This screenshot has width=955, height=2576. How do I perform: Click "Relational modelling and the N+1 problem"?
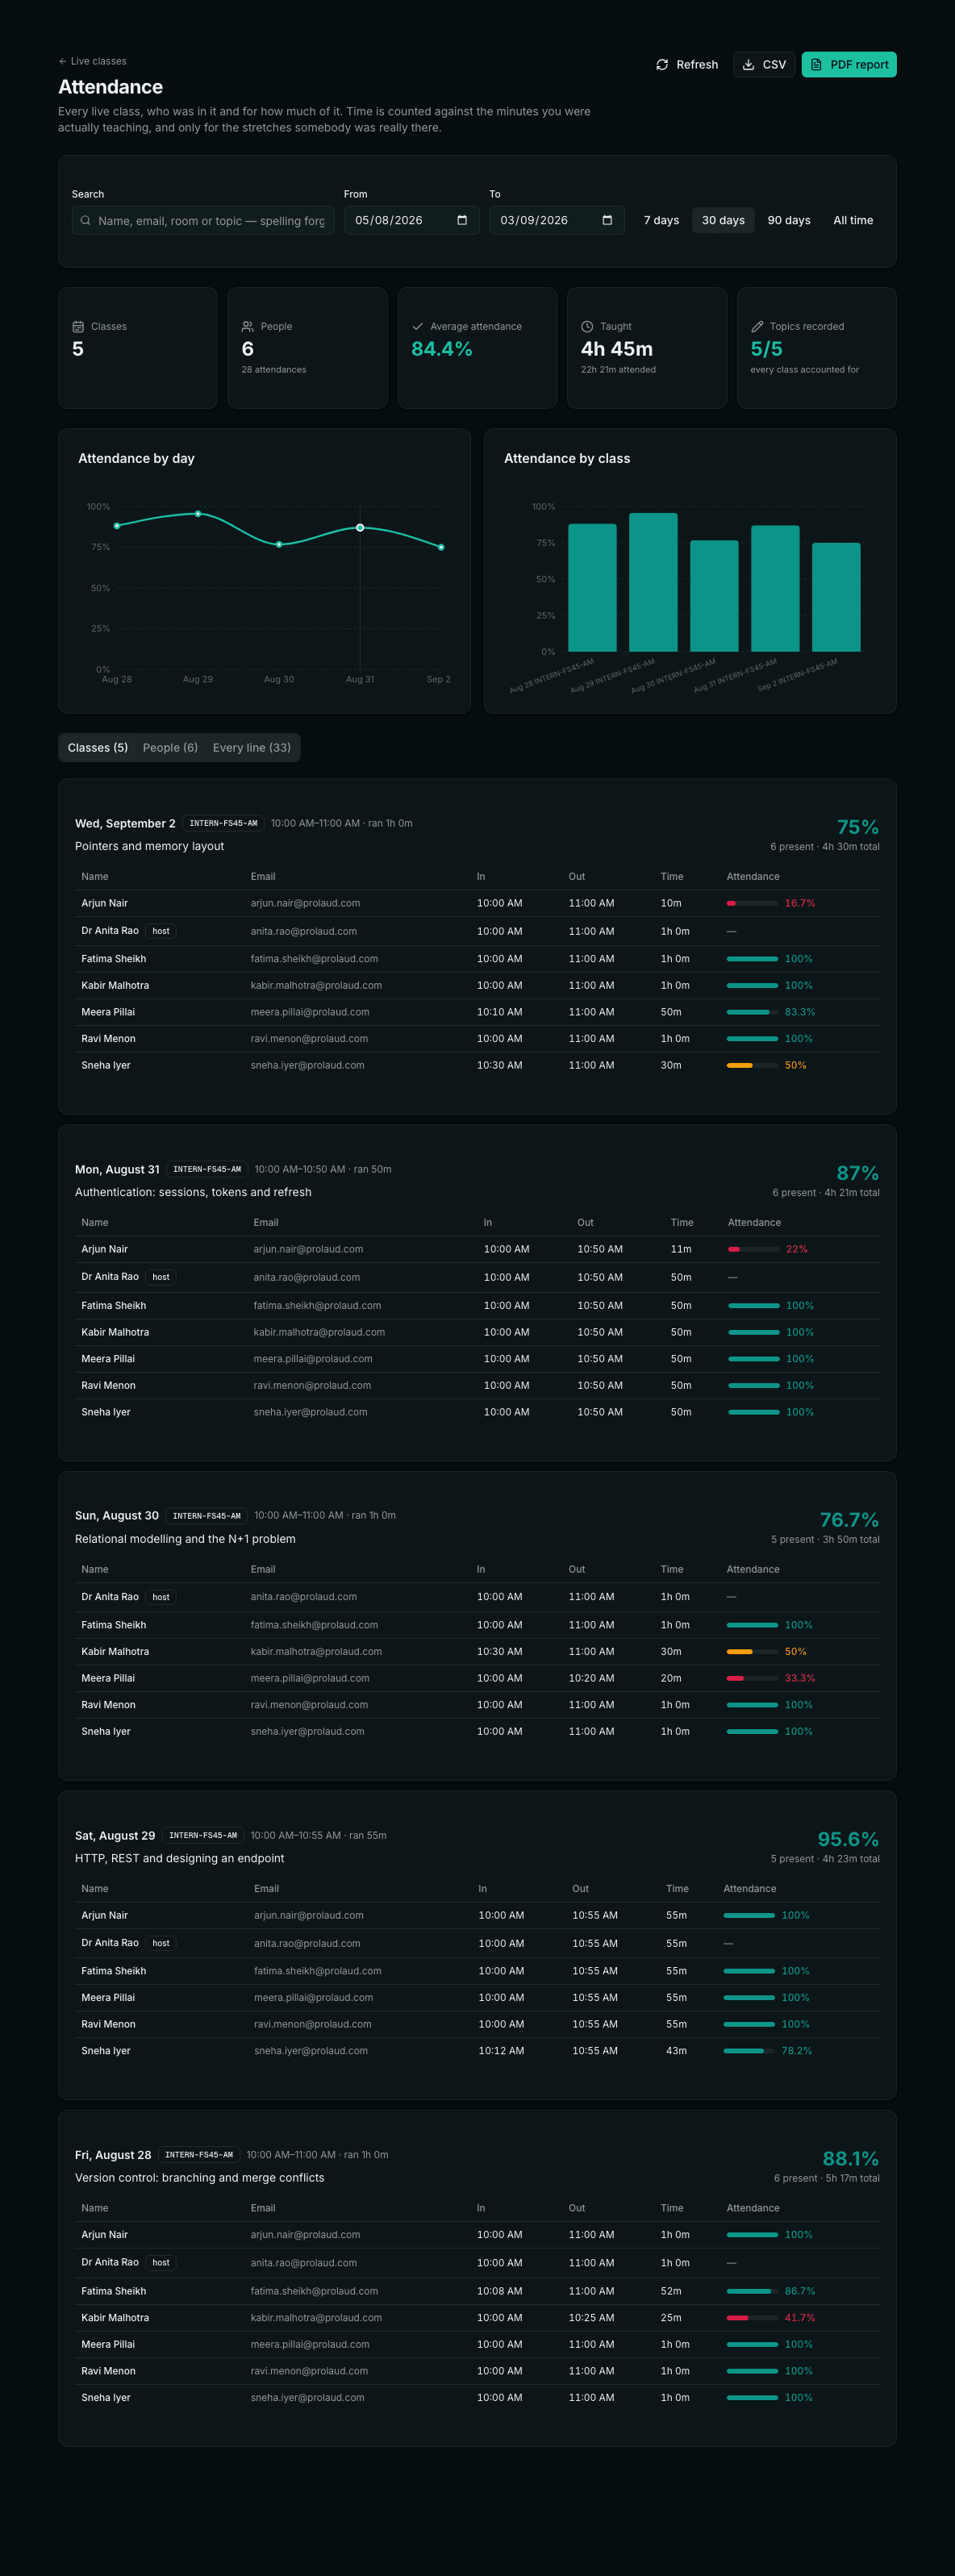(185, 1540)
